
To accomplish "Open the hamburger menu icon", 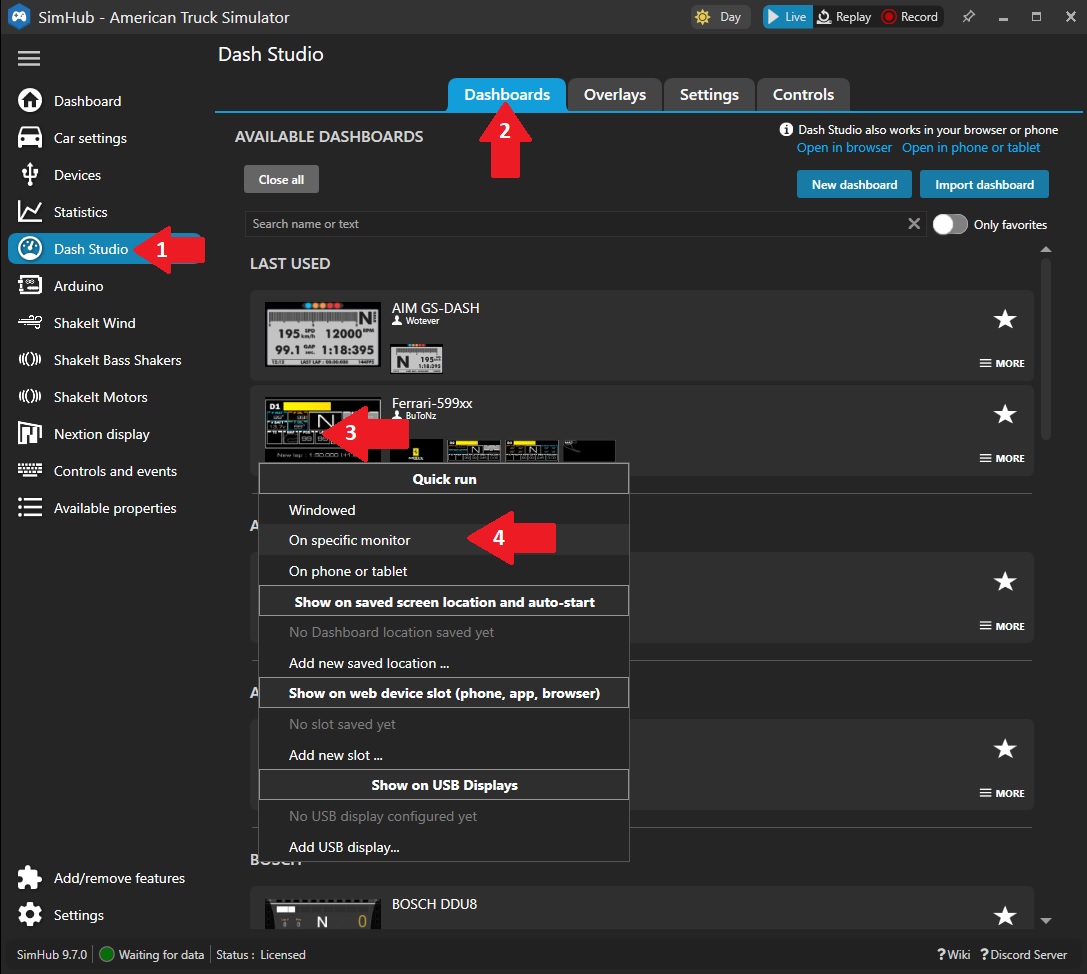I will point(28,58).
